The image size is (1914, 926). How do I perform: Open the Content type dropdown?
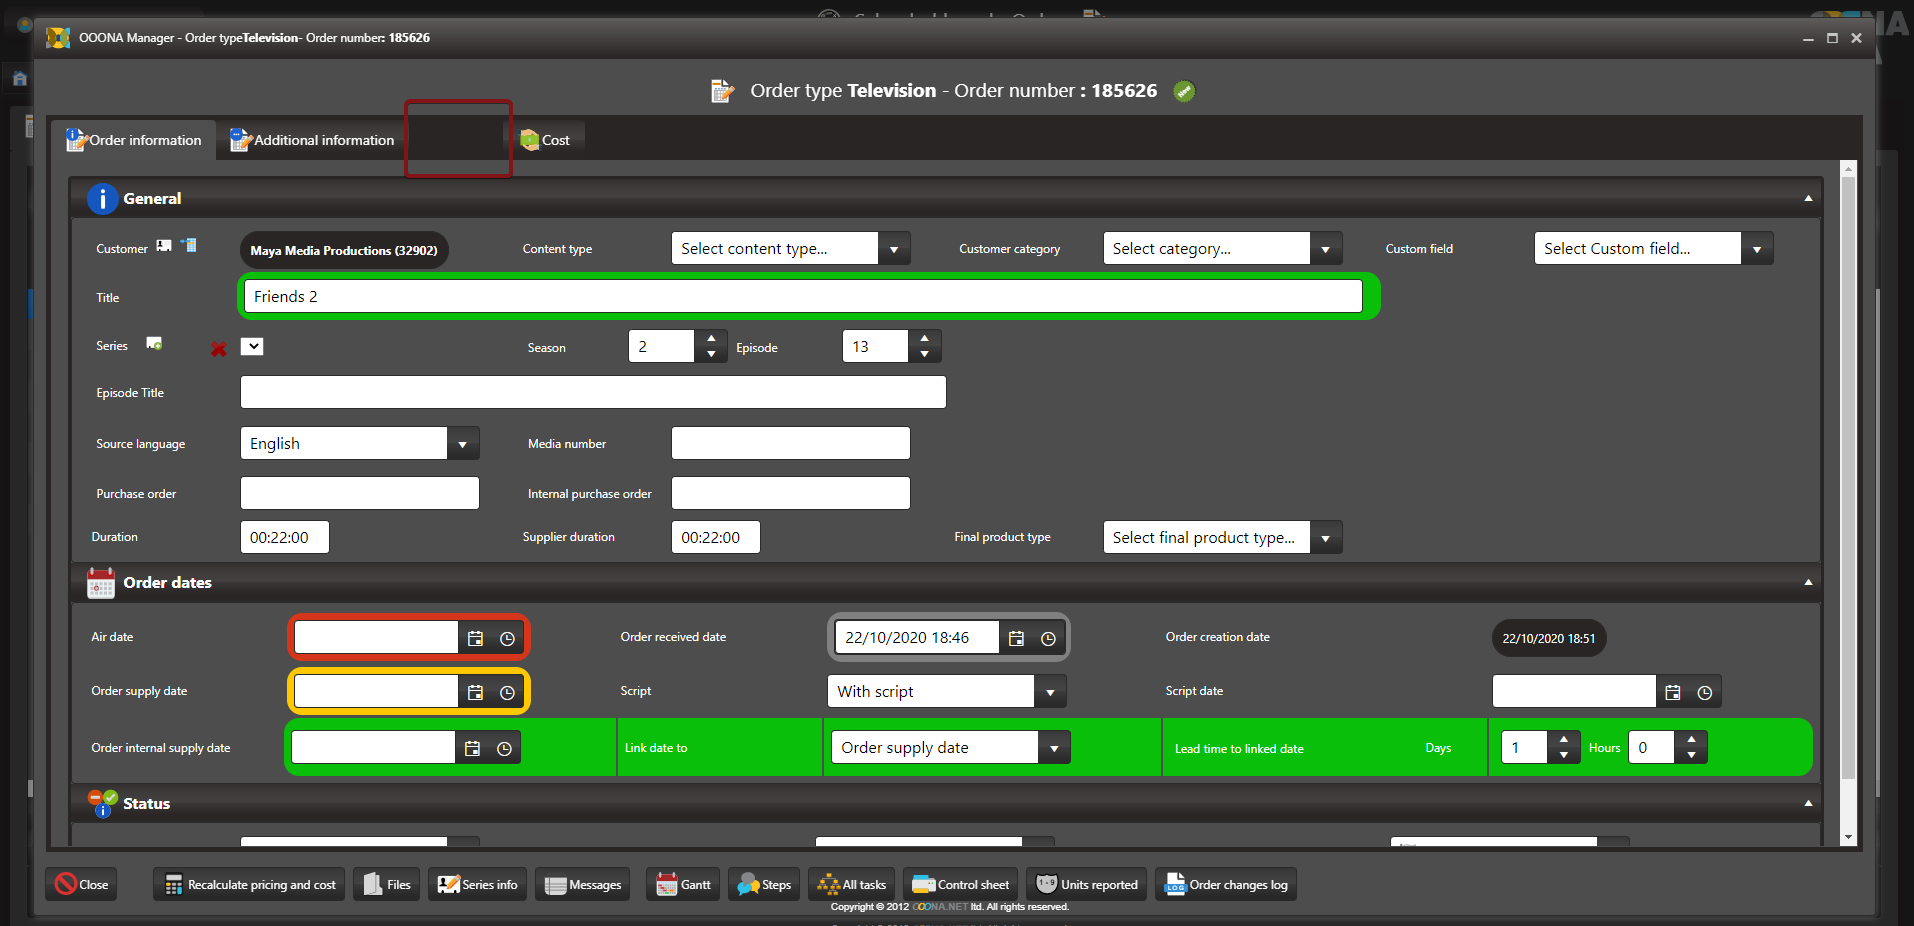pyautogui.click(x=893, y=249)
